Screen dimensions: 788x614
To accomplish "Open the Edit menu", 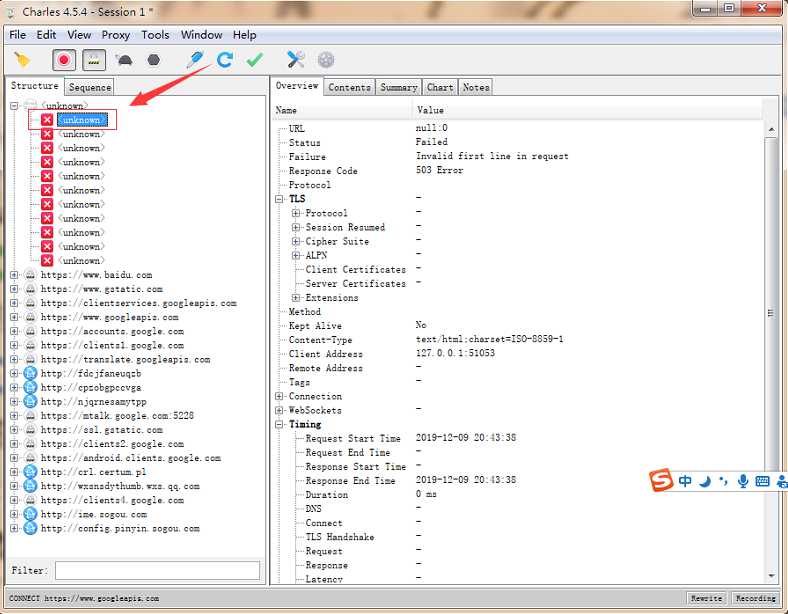I will pyautogui.click(x=46, y=35).
